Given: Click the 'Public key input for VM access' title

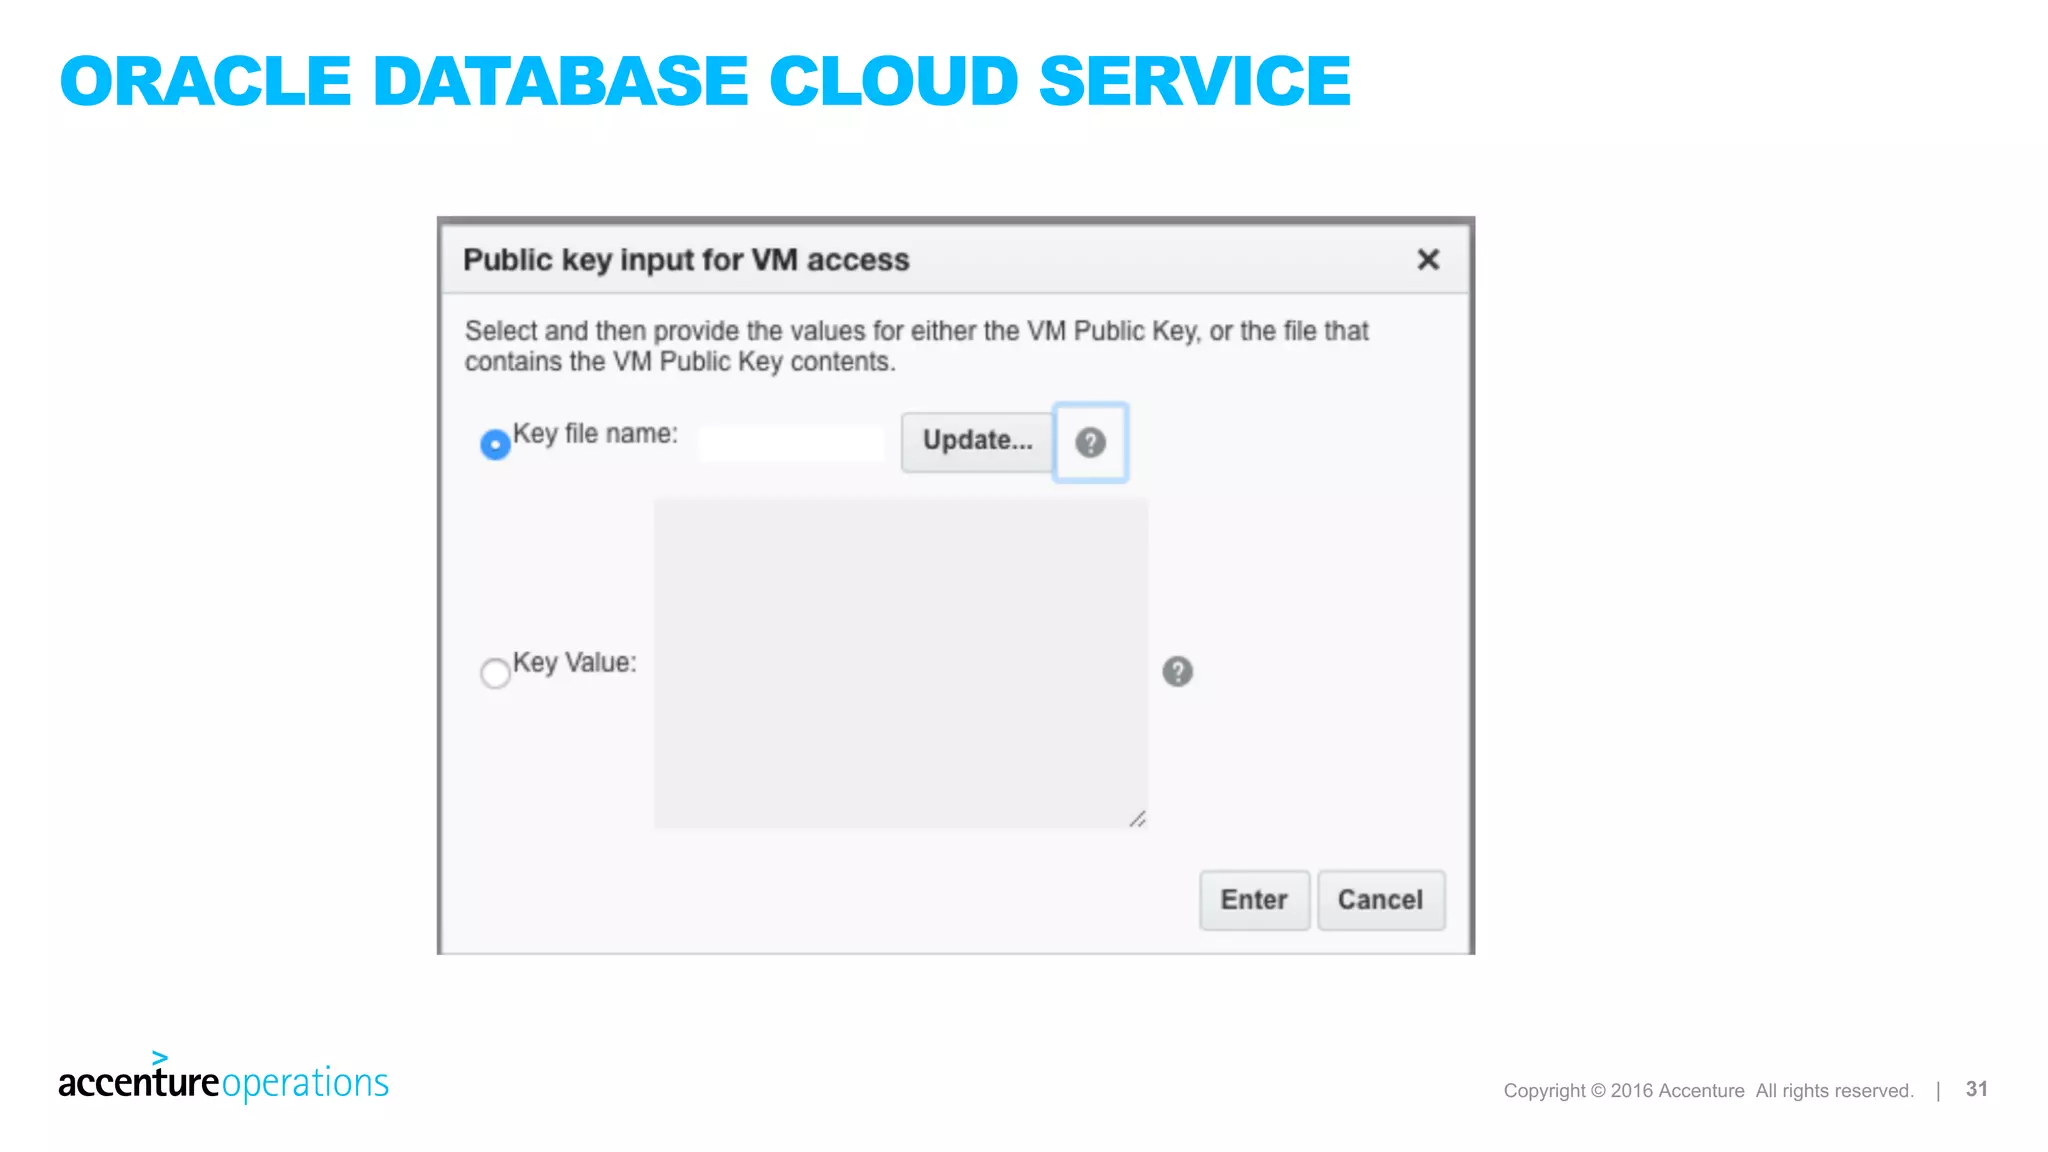Looking at the screenshot, I should click(x=686, y=260).
